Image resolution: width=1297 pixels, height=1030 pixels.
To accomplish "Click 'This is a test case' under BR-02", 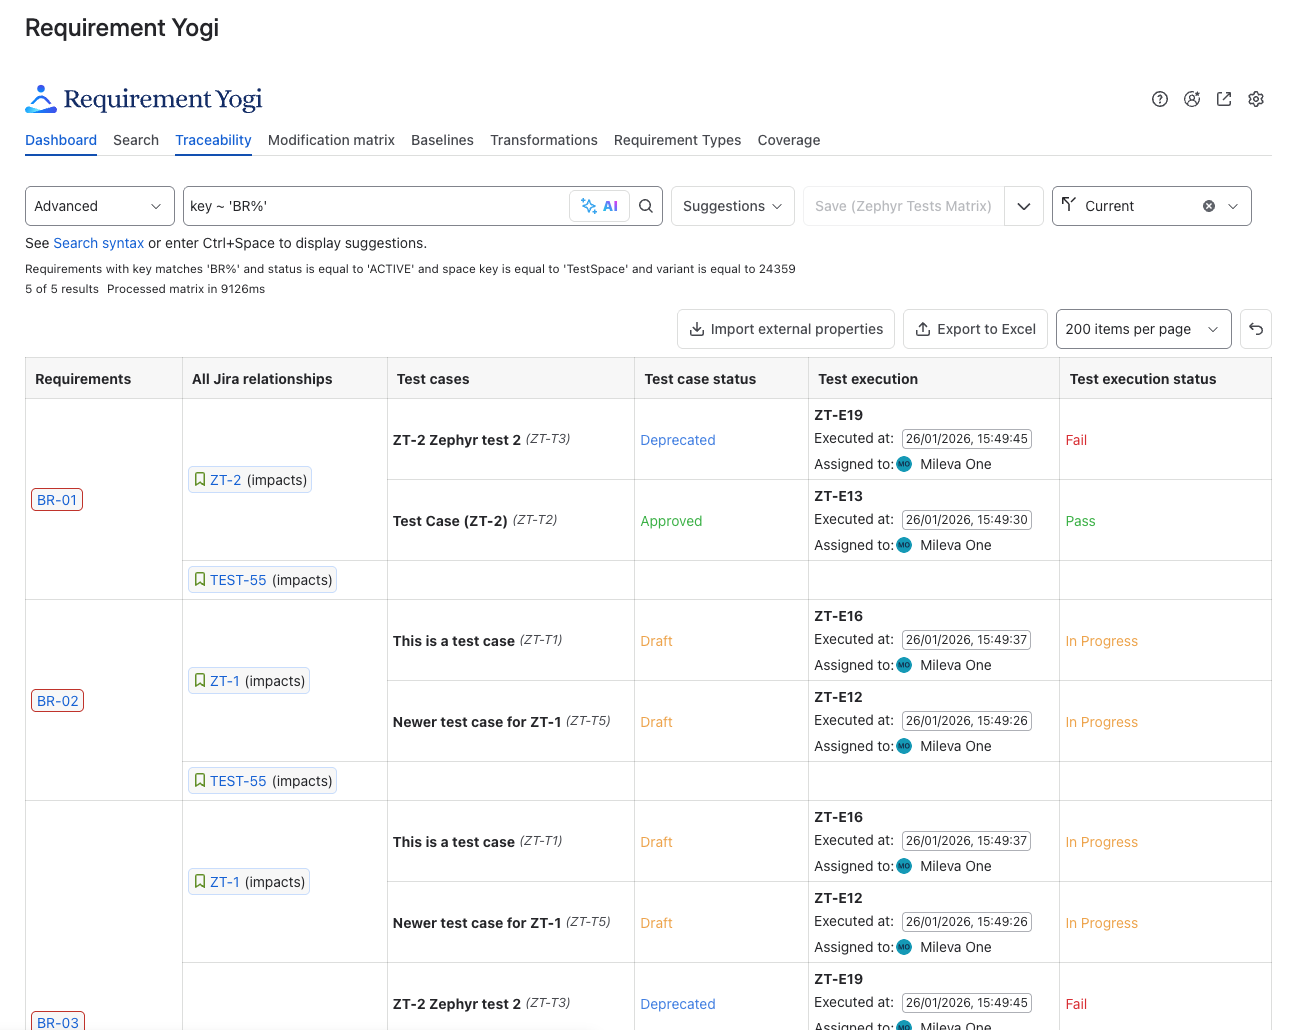I will 454,641.
